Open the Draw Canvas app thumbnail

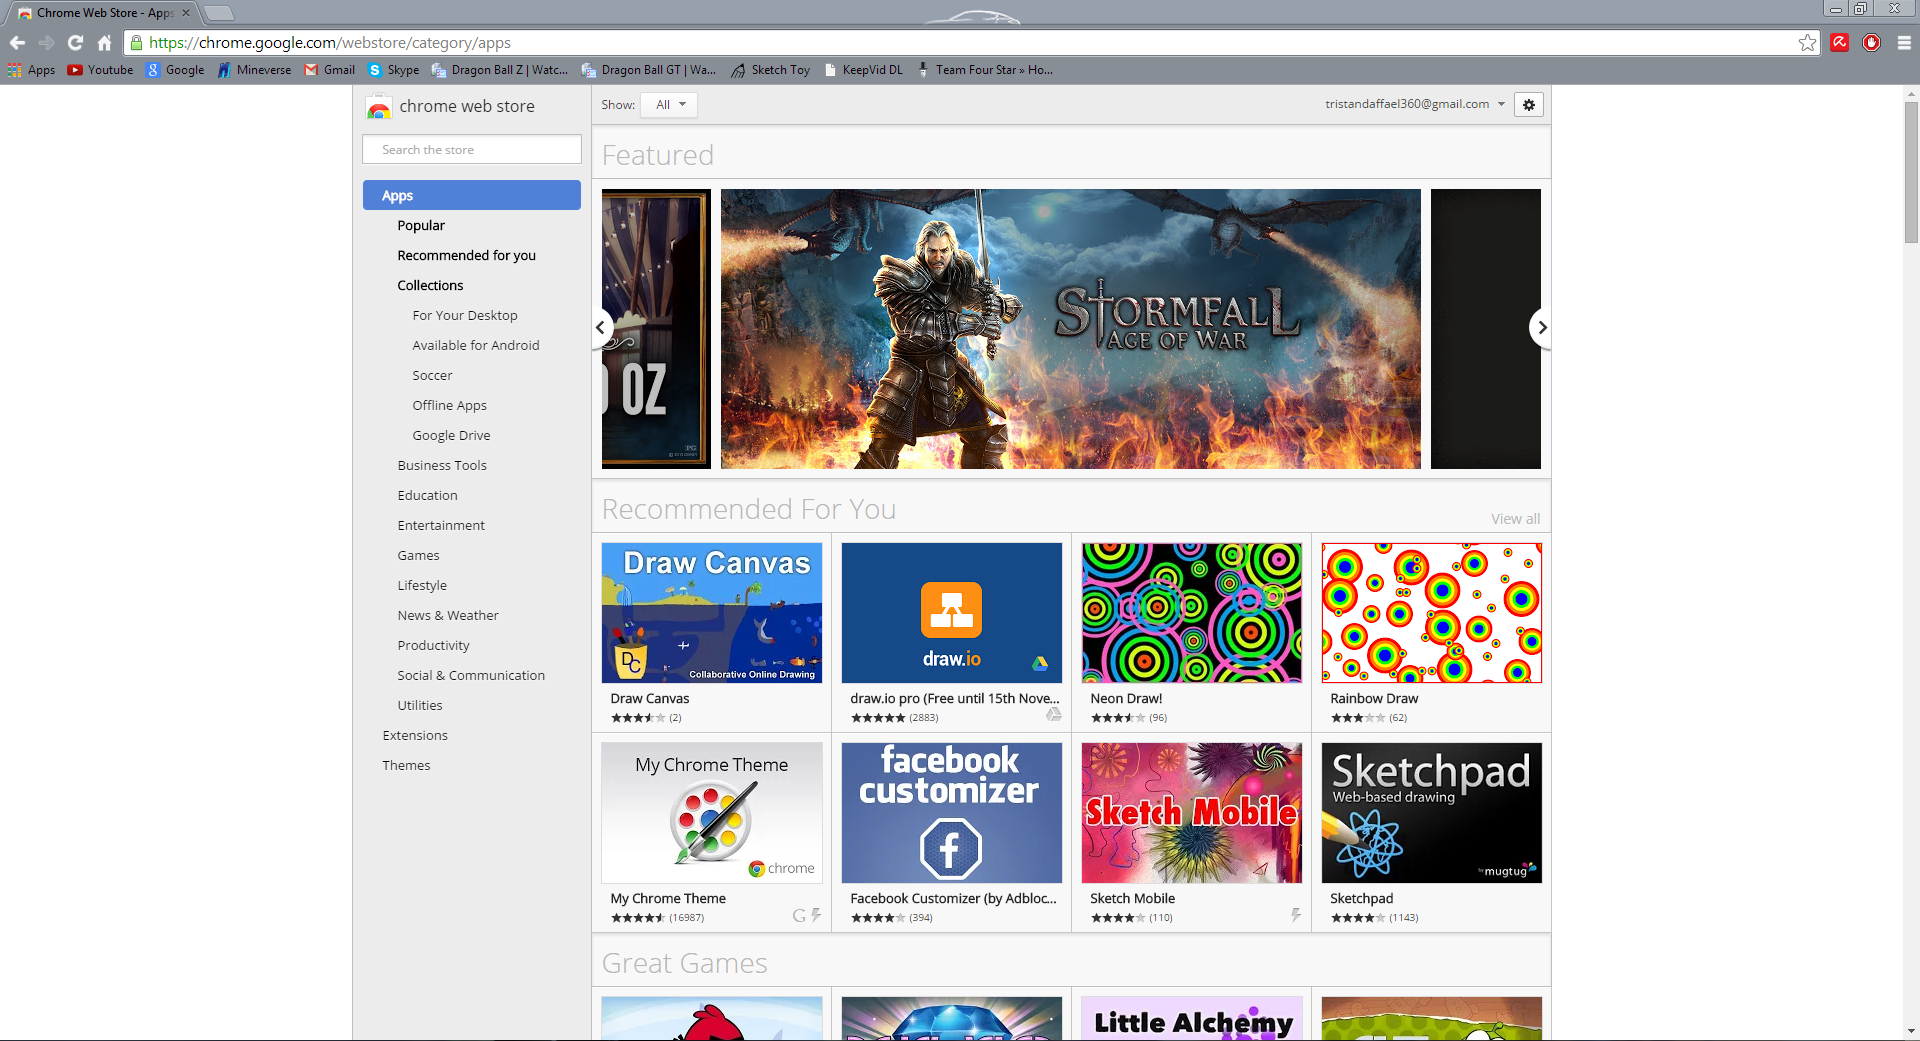click(x=712, y=613)
